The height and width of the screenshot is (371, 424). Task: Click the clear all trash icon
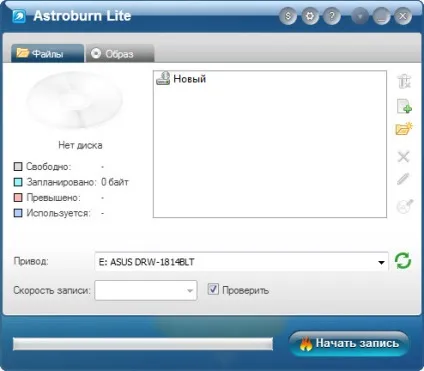pos(404,81)
